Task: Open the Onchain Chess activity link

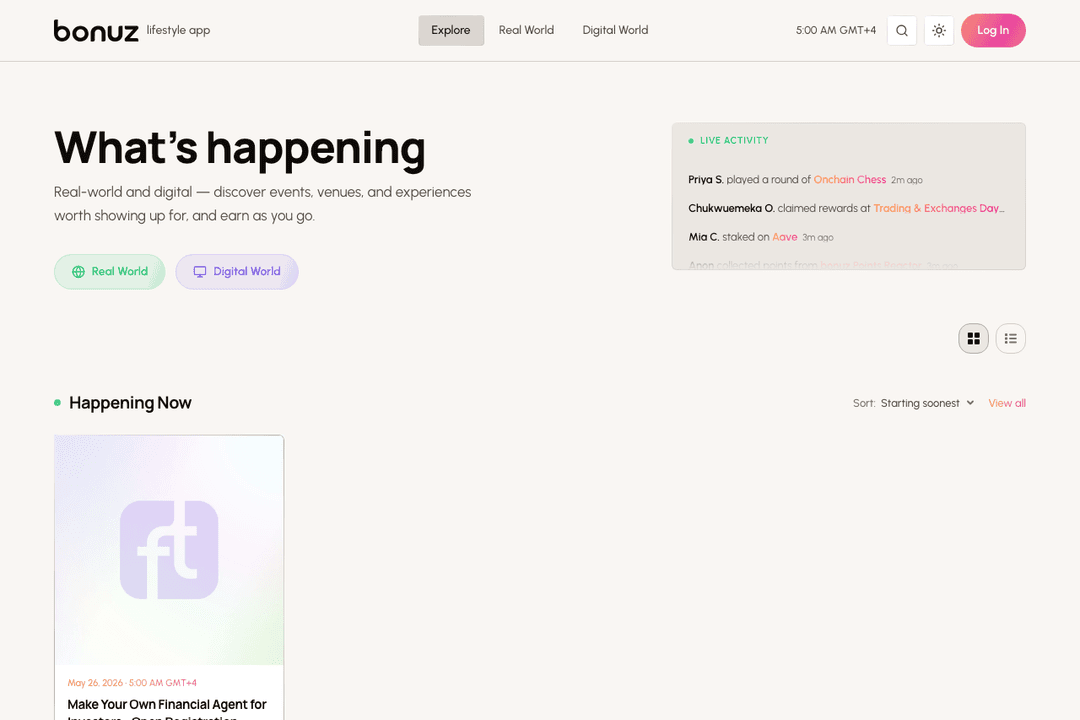Action: click(x=850, y=179)
